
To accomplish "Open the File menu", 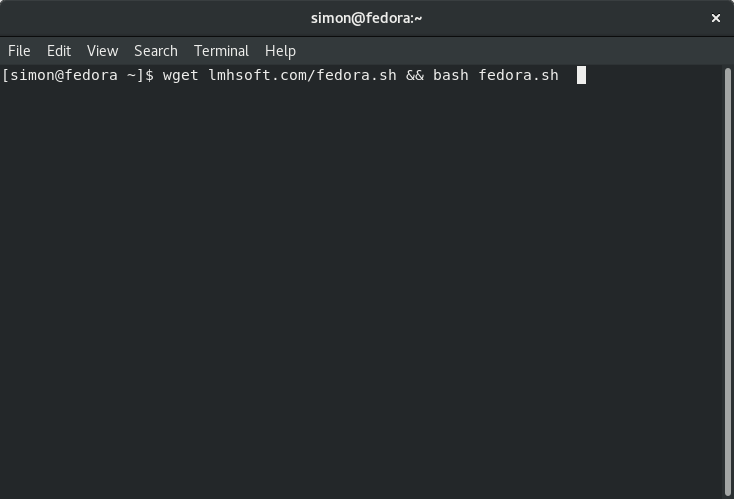I will pos(19,51).
